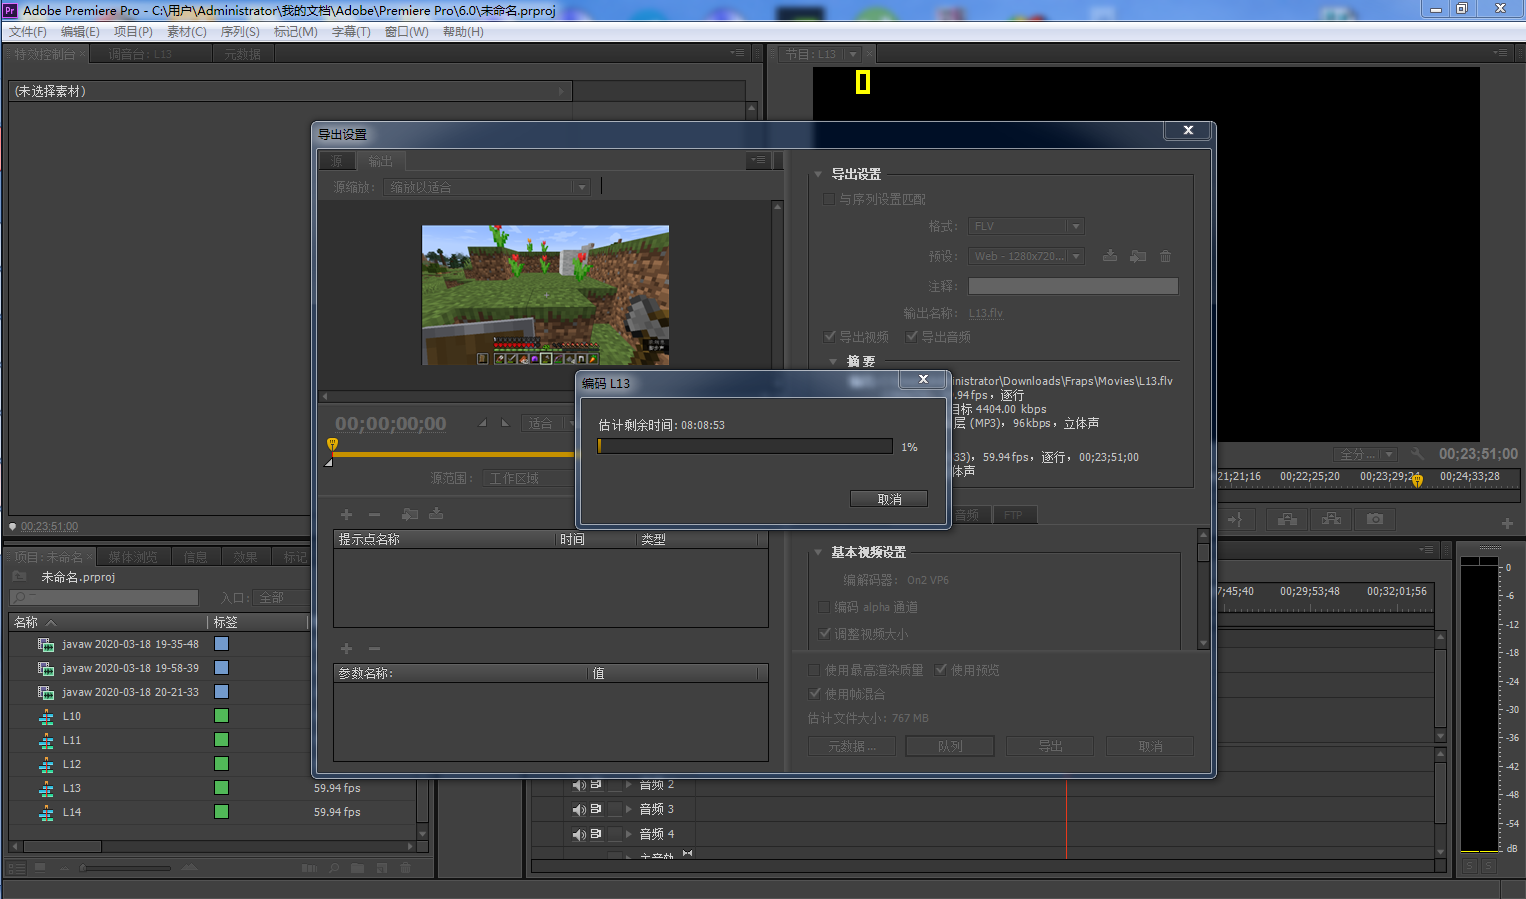Toggle the 导出音频 checkbox

coord(911,336)
